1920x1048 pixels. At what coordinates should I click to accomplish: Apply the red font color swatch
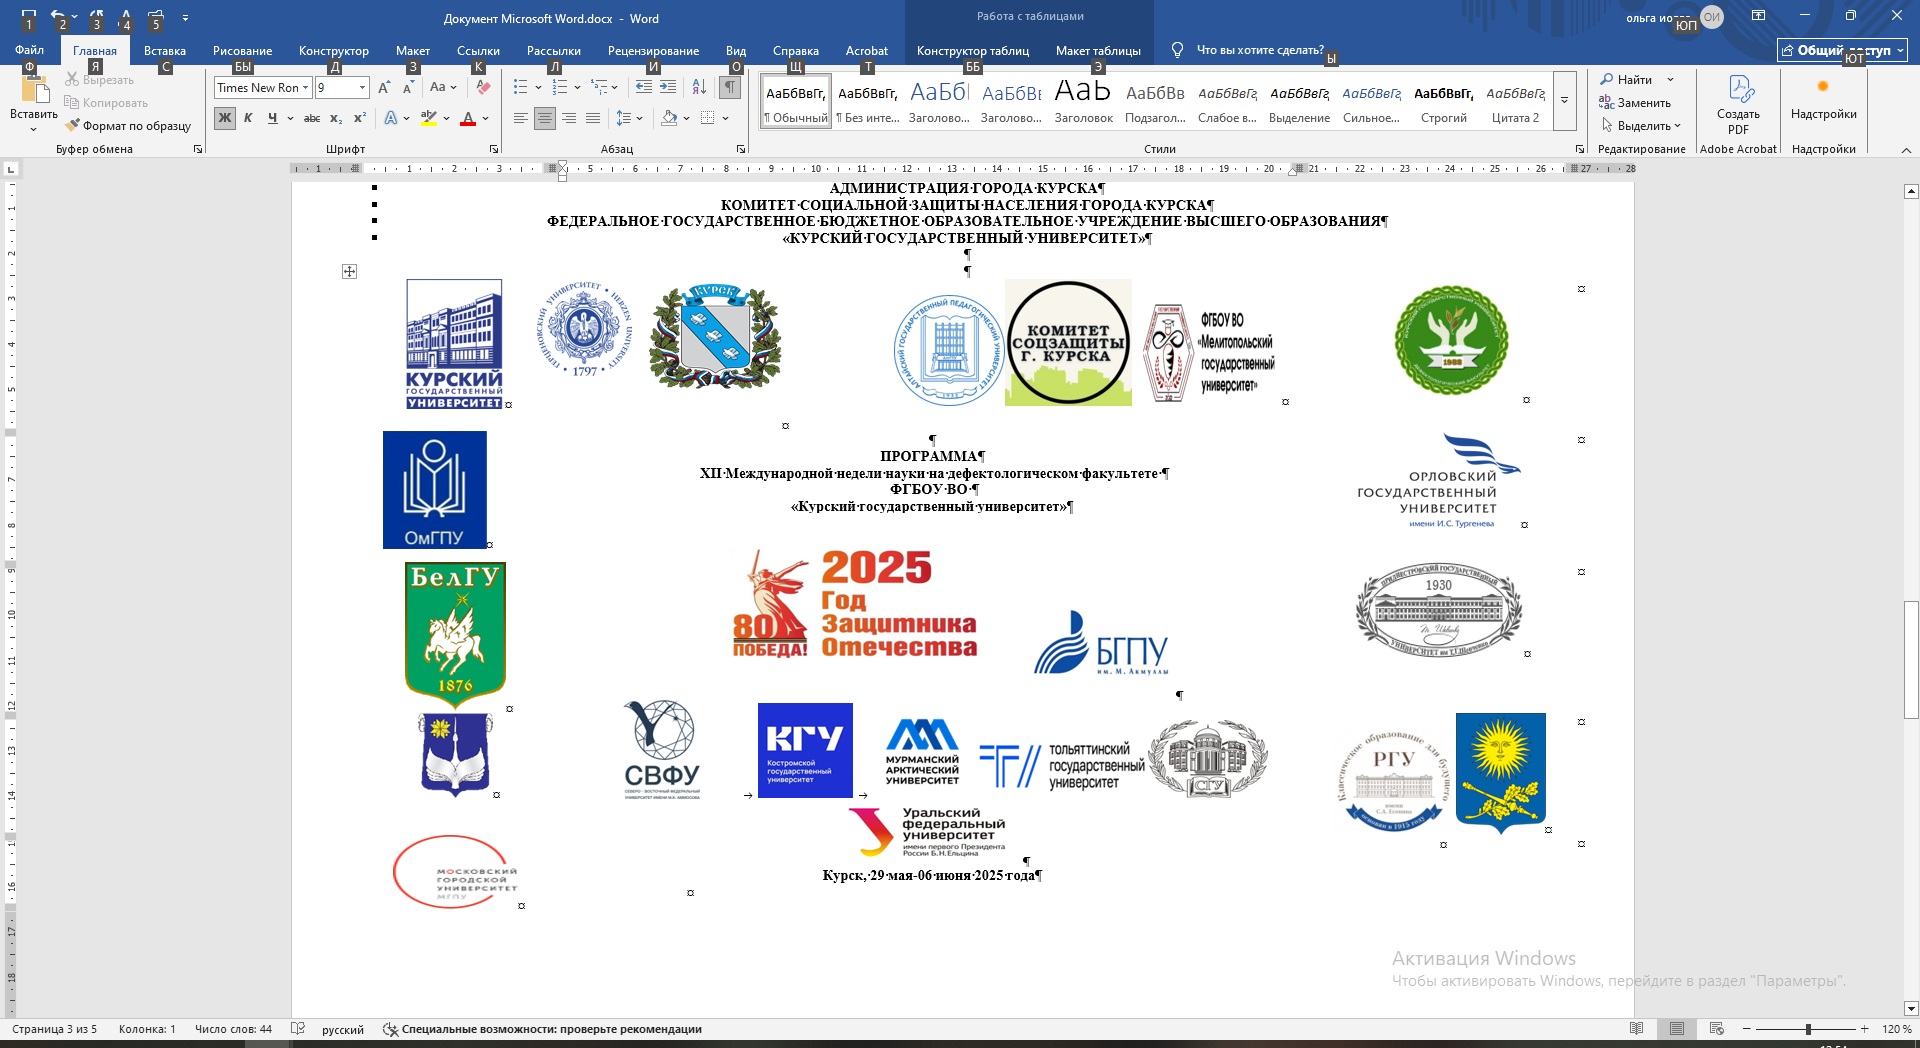pyautogui.click(x=467, y=118)
